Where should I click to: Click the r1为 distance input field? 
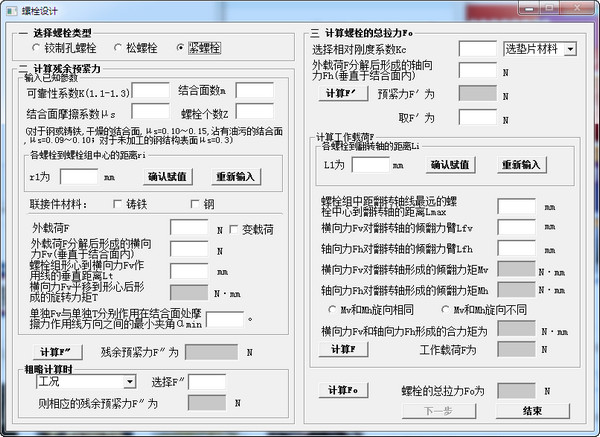[x=79, y=177]
